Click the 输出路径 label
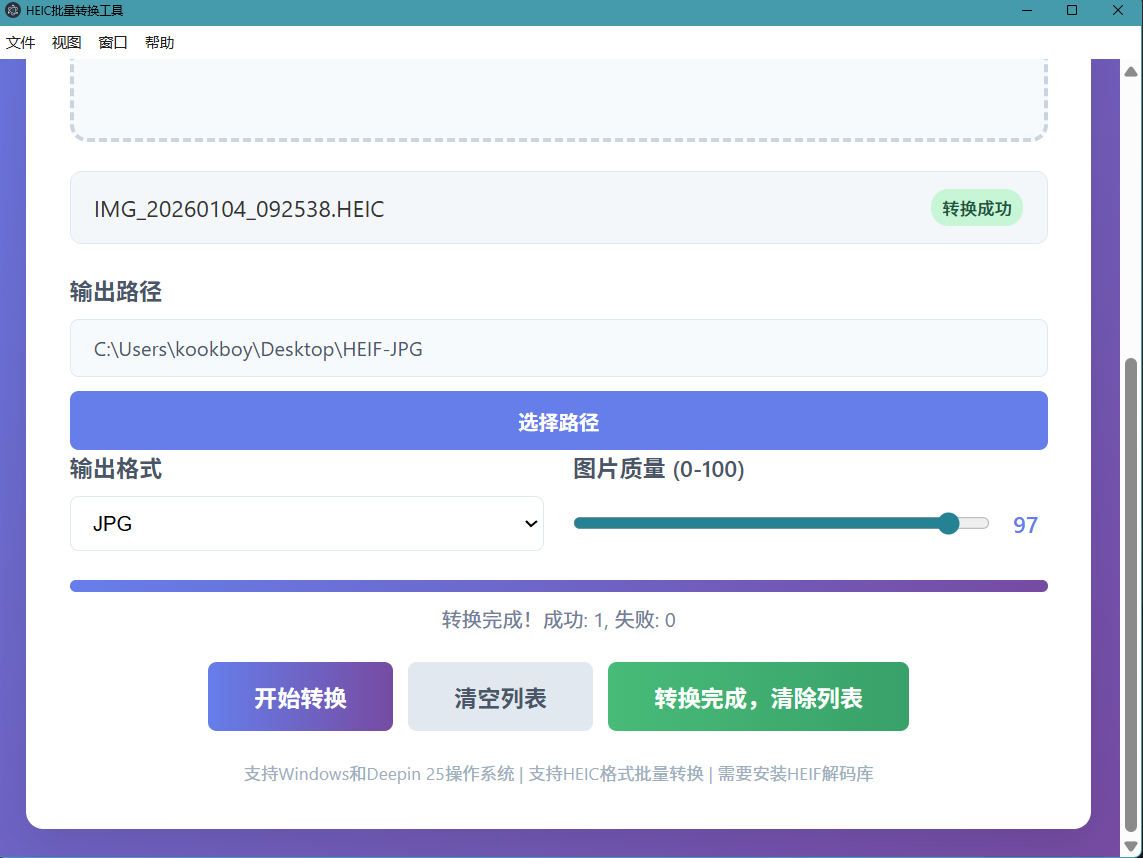1143x858 pixels. tap(116, 292)
